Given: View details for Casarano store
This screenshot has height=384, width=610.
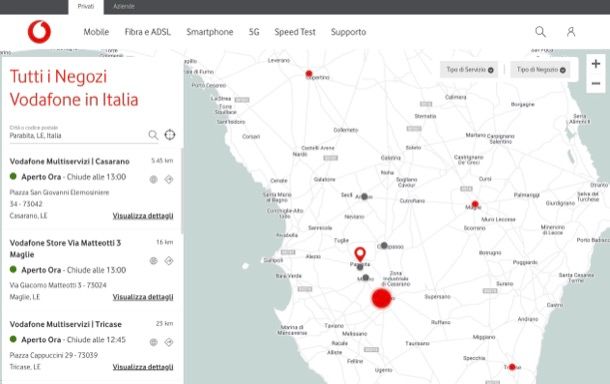Looking at the screenshot, I should click(x=143, y=216).
